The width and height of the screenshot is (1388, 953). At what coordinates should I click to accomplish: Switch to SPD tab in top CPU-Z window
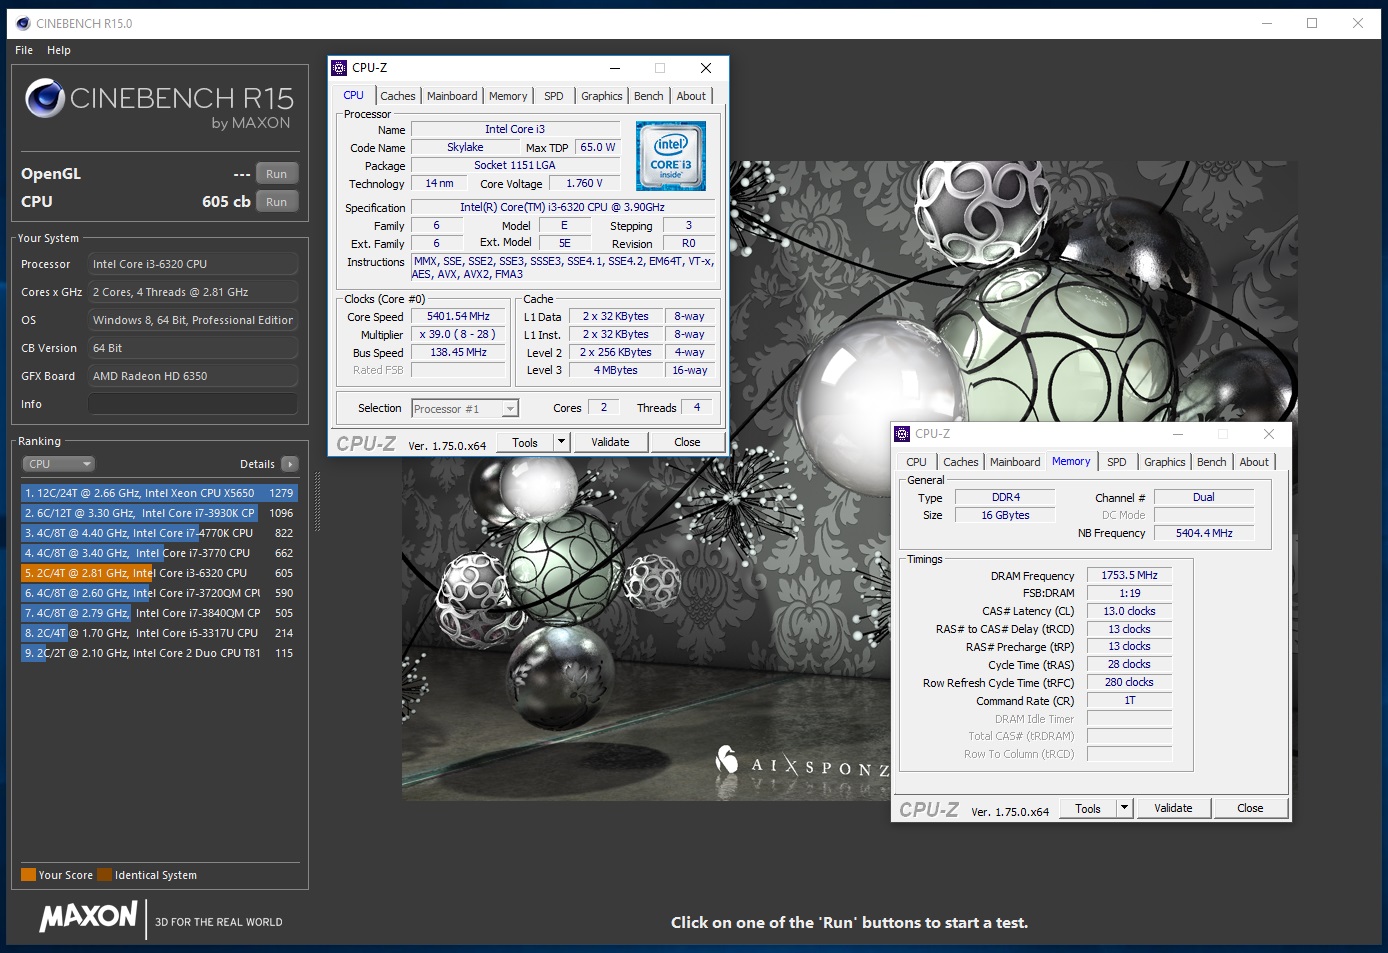pos(554,96)
